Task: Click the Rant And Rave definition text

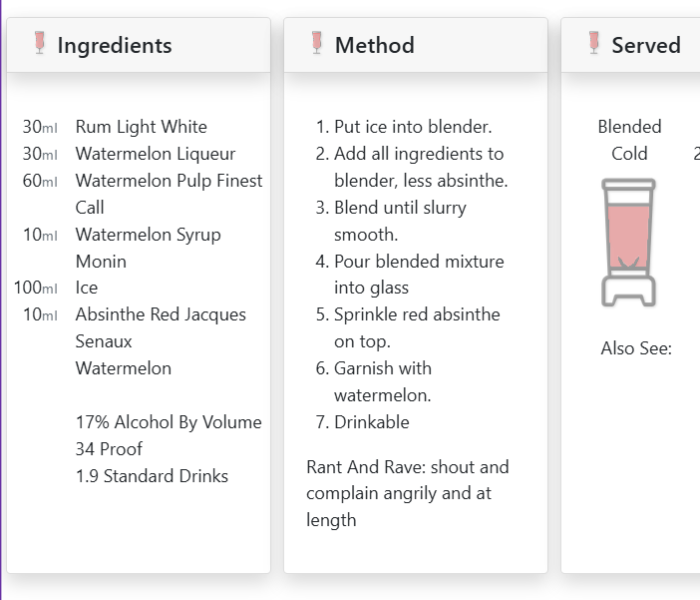Action: (x=407, y=493)
